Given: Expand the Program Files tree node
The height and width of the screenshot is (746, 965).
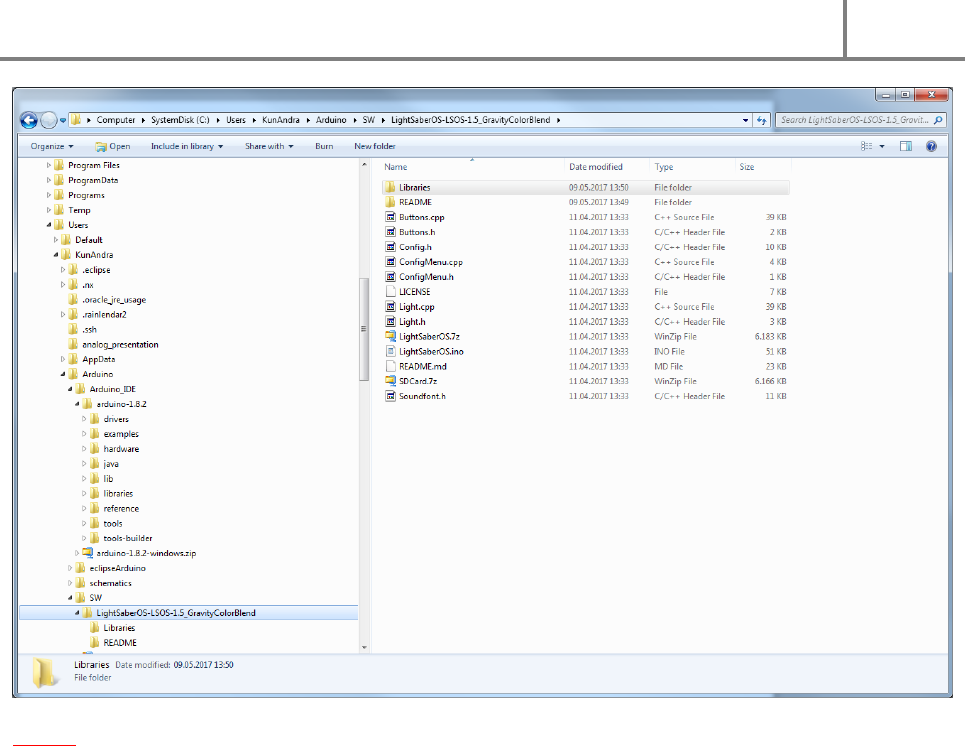Looking at the screenshot, I should coord(49,165).
